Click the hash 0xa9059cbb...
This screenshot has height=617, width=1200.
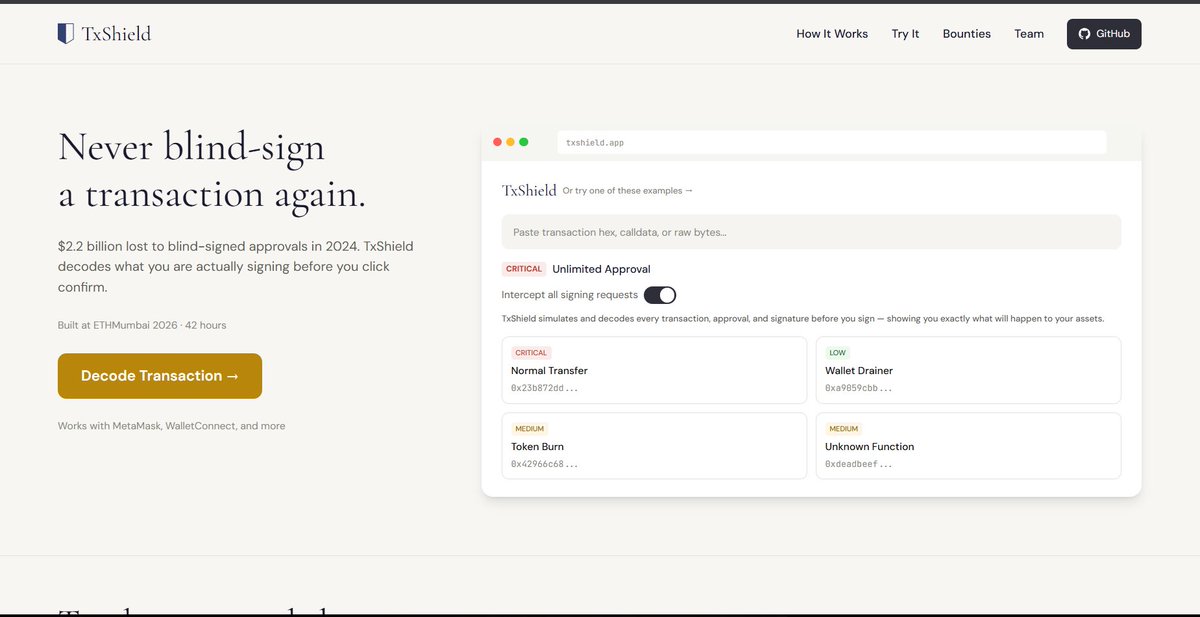coord(858,388)
